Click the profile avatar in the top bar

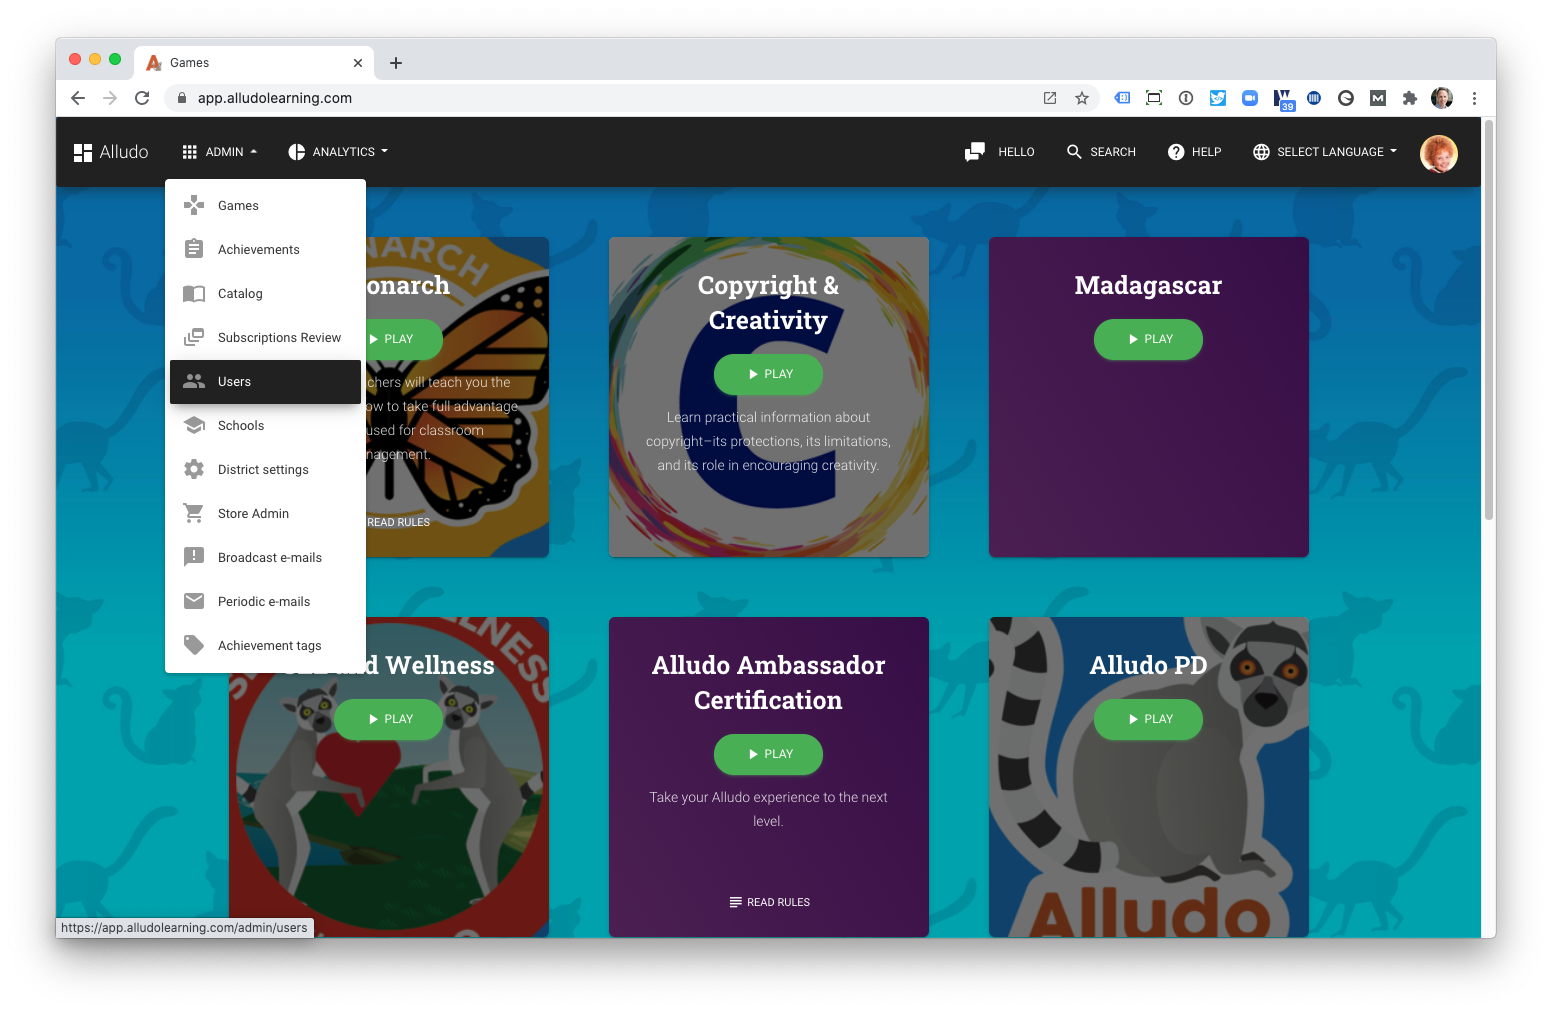[1439, 152]
